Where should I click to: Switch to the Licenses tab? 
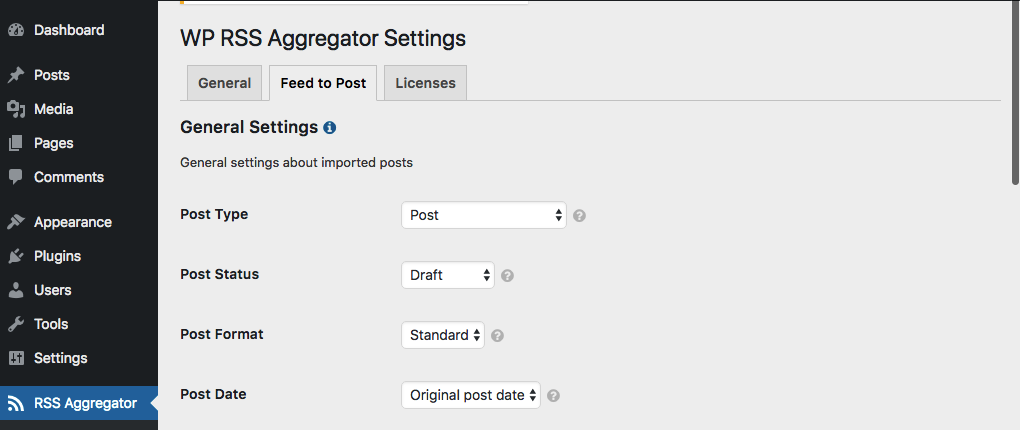[x=425, y=83]
